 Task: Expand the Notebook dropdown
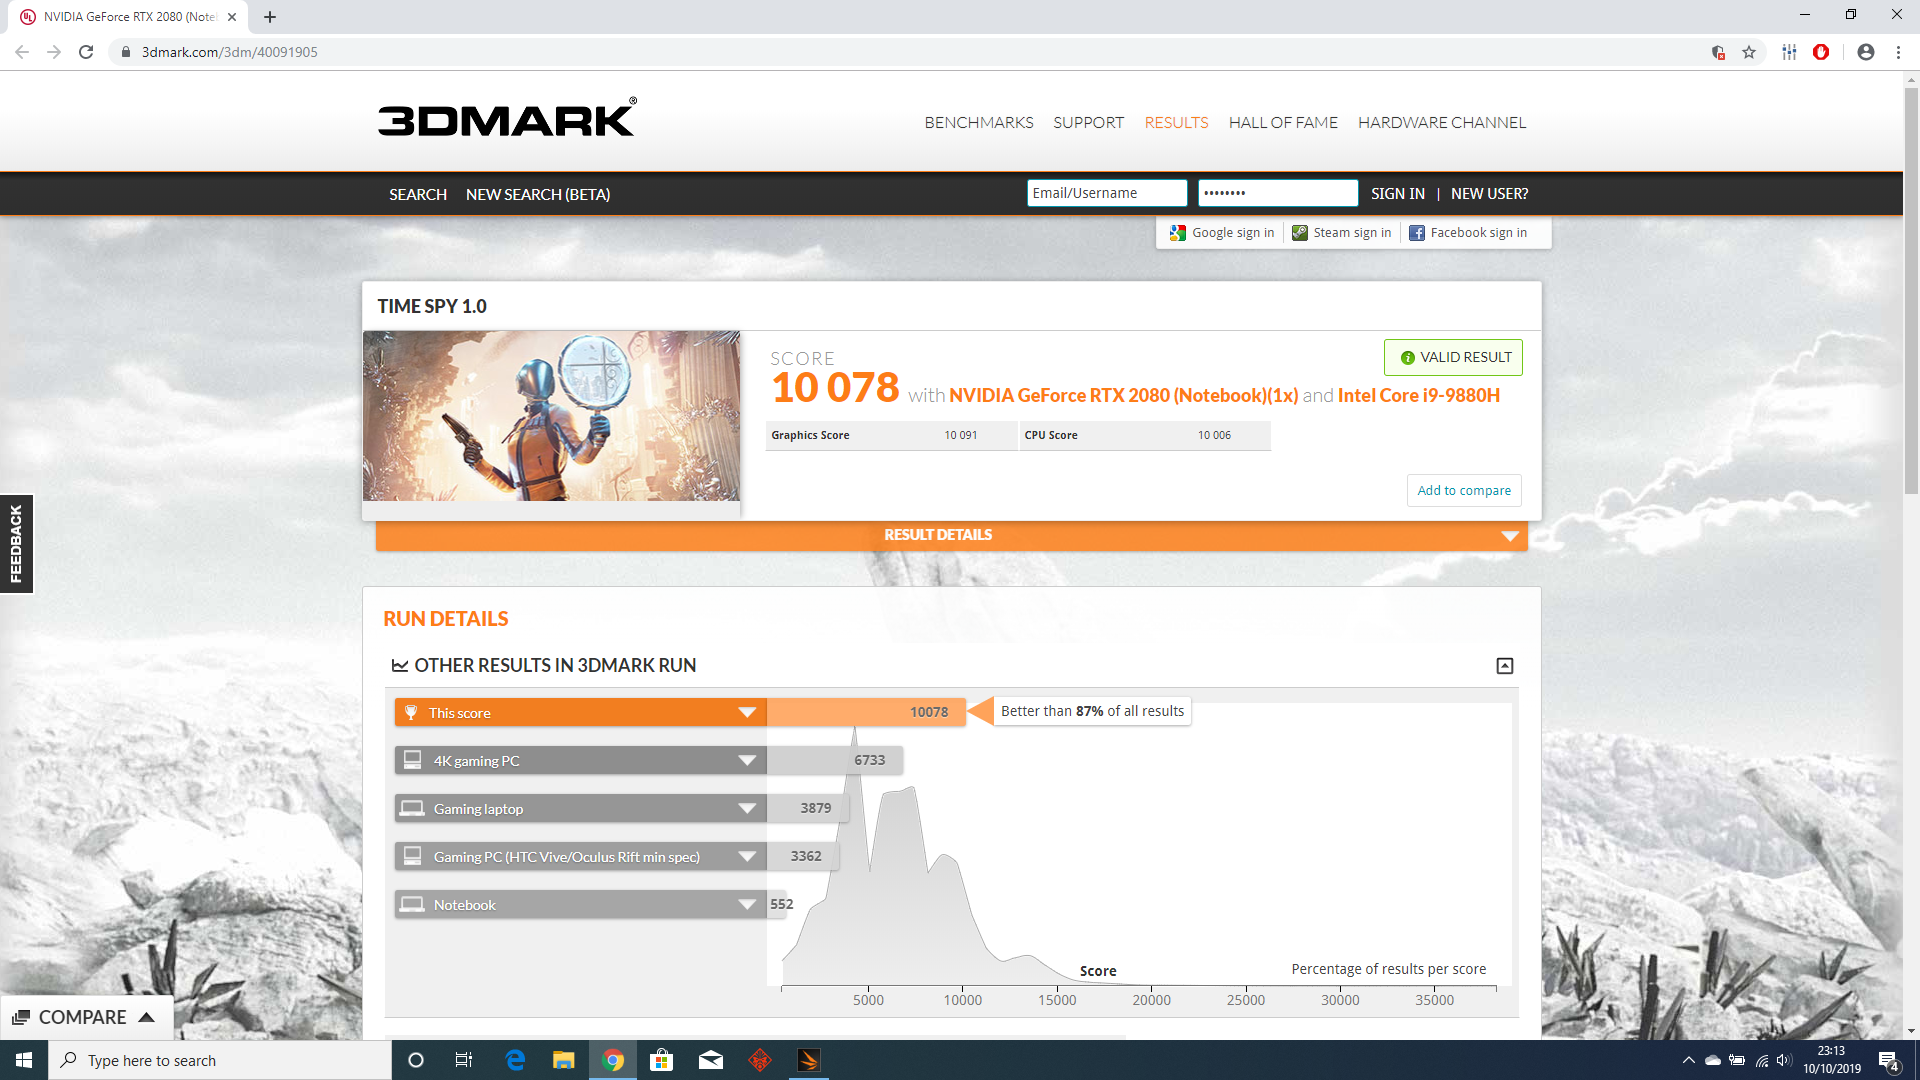tap(747, 905)
